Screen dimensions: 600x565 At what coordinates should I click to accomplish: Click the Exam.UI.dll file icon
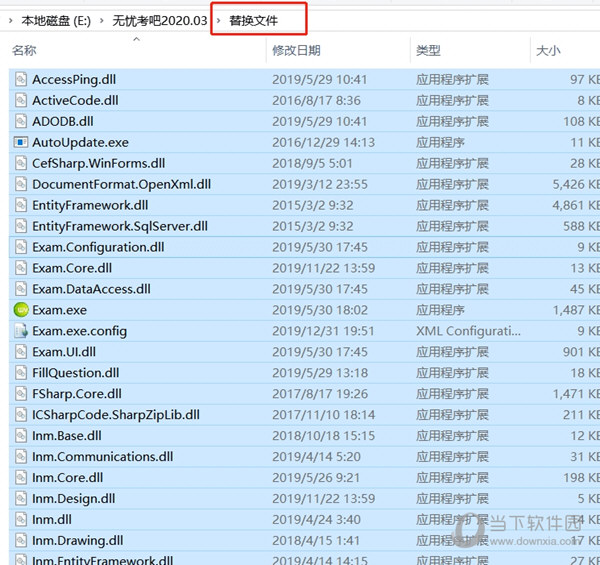[x=21, y=352]
